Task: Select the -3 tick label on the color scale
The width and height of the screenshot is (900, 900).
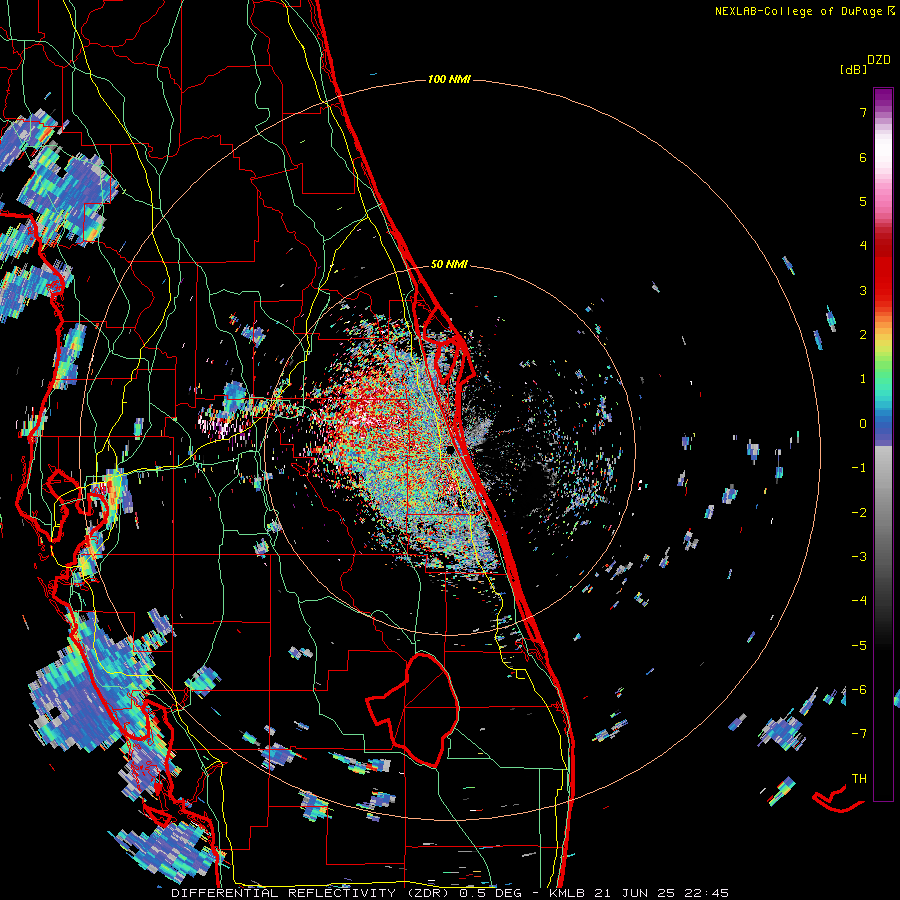Action: (859, 557)
